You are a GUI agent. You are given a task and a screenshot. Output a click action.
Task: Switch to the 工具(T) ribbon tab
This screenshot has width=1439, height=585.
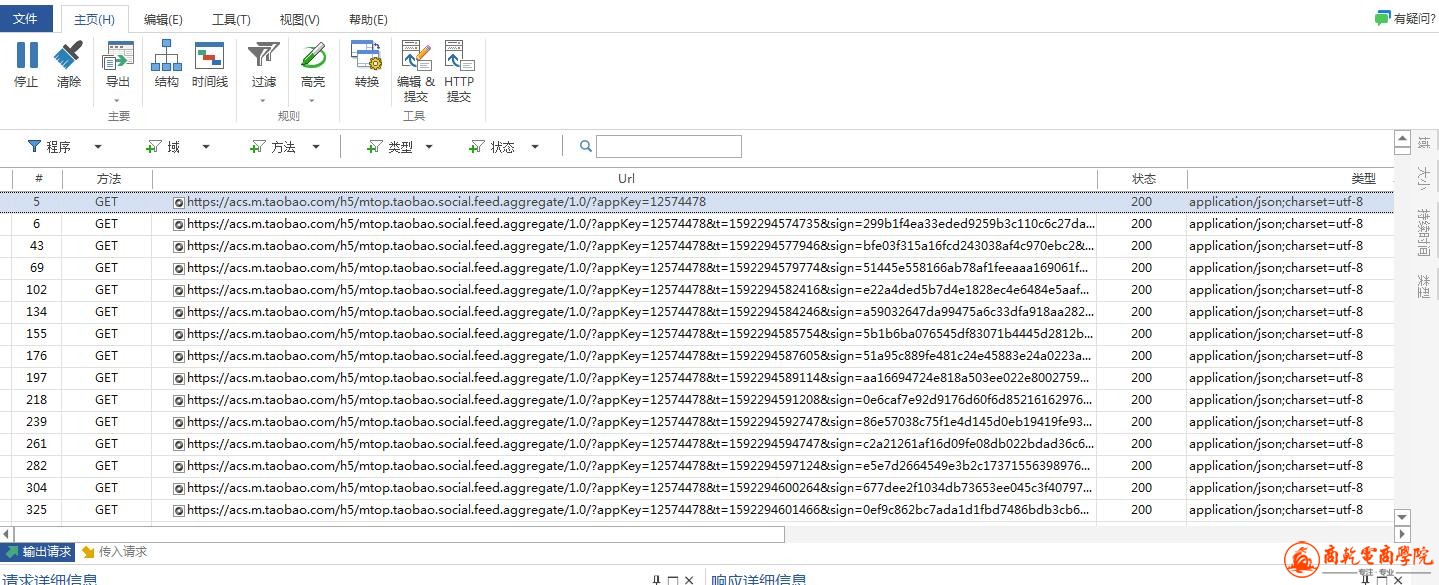tap(231, 19)
